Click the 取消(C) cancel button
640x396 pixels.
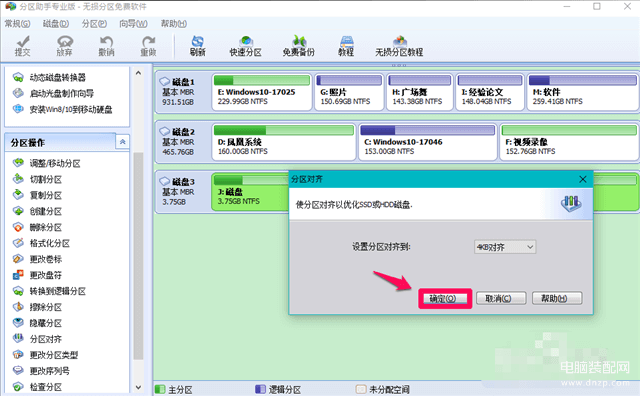pyautogui.click(x=501, y=298)
